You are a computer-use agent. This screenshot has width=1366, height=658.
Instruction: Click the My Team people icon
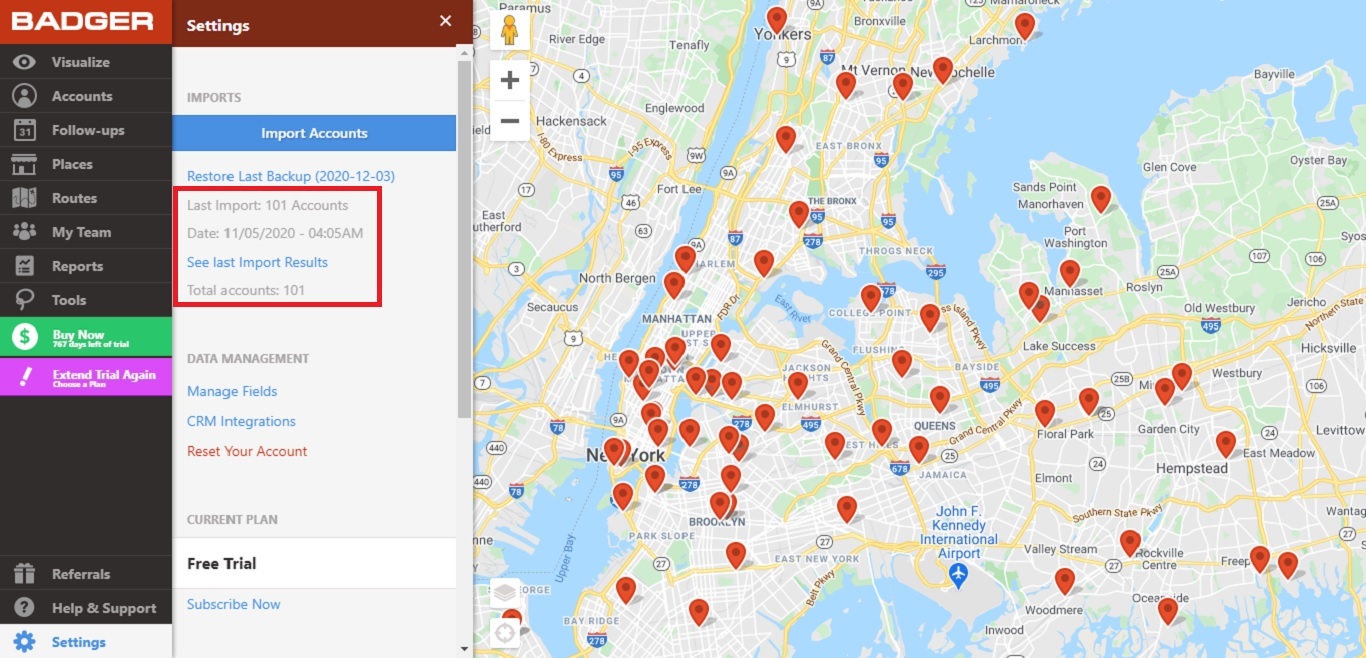(24, 232)
